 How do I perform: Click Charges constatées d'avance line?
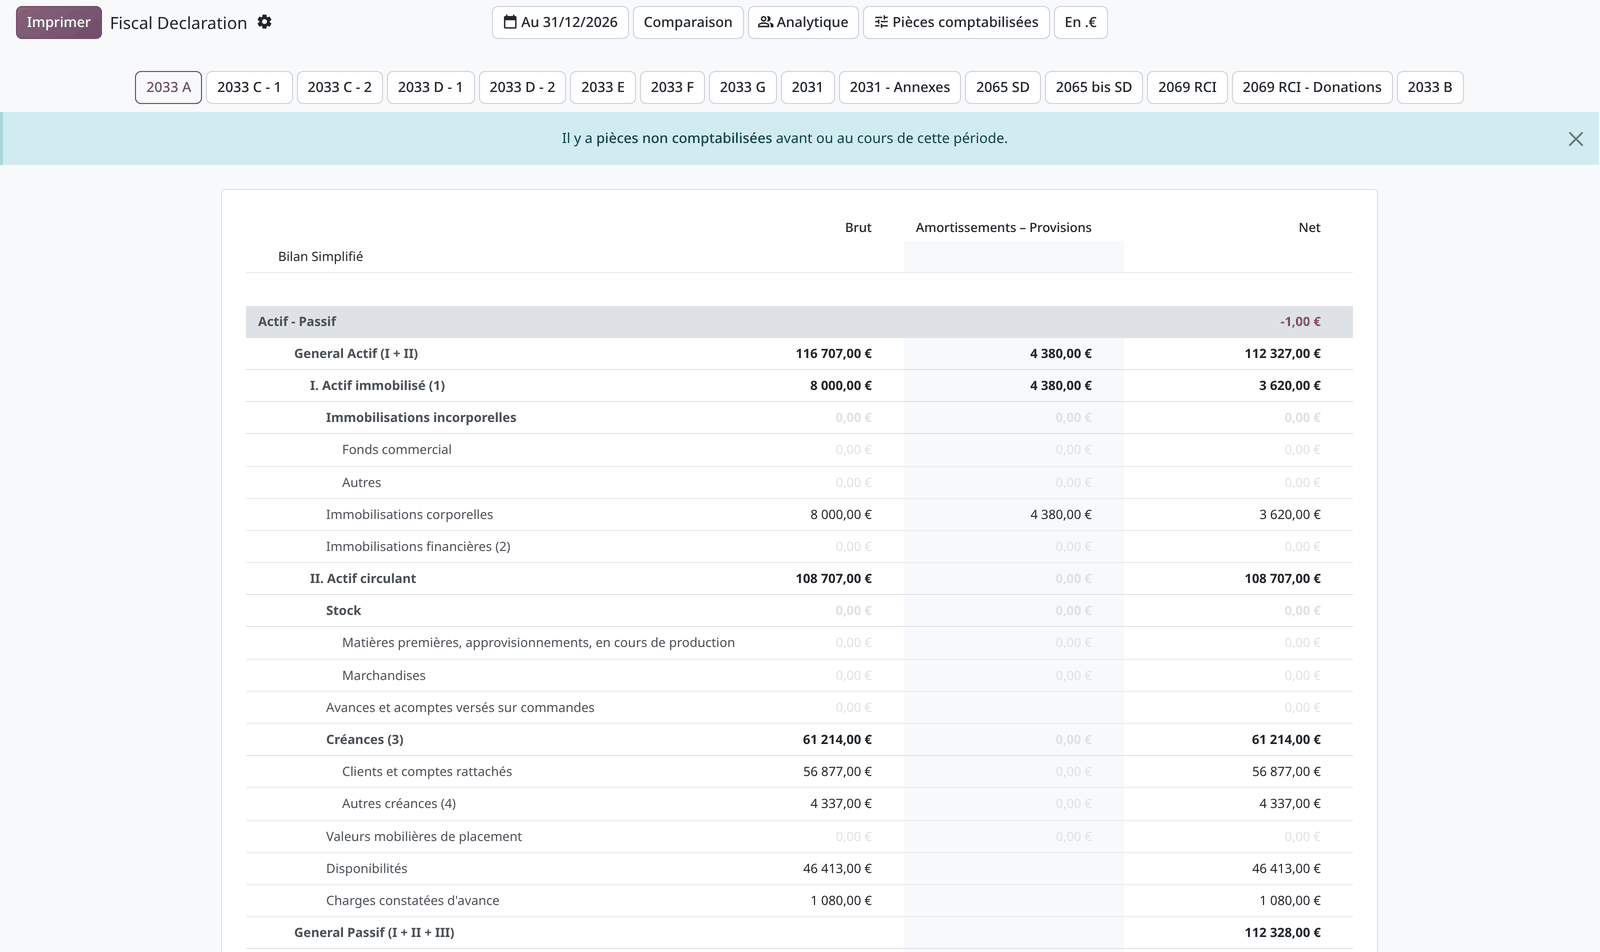pyautogui.click(x=799, y=900)
